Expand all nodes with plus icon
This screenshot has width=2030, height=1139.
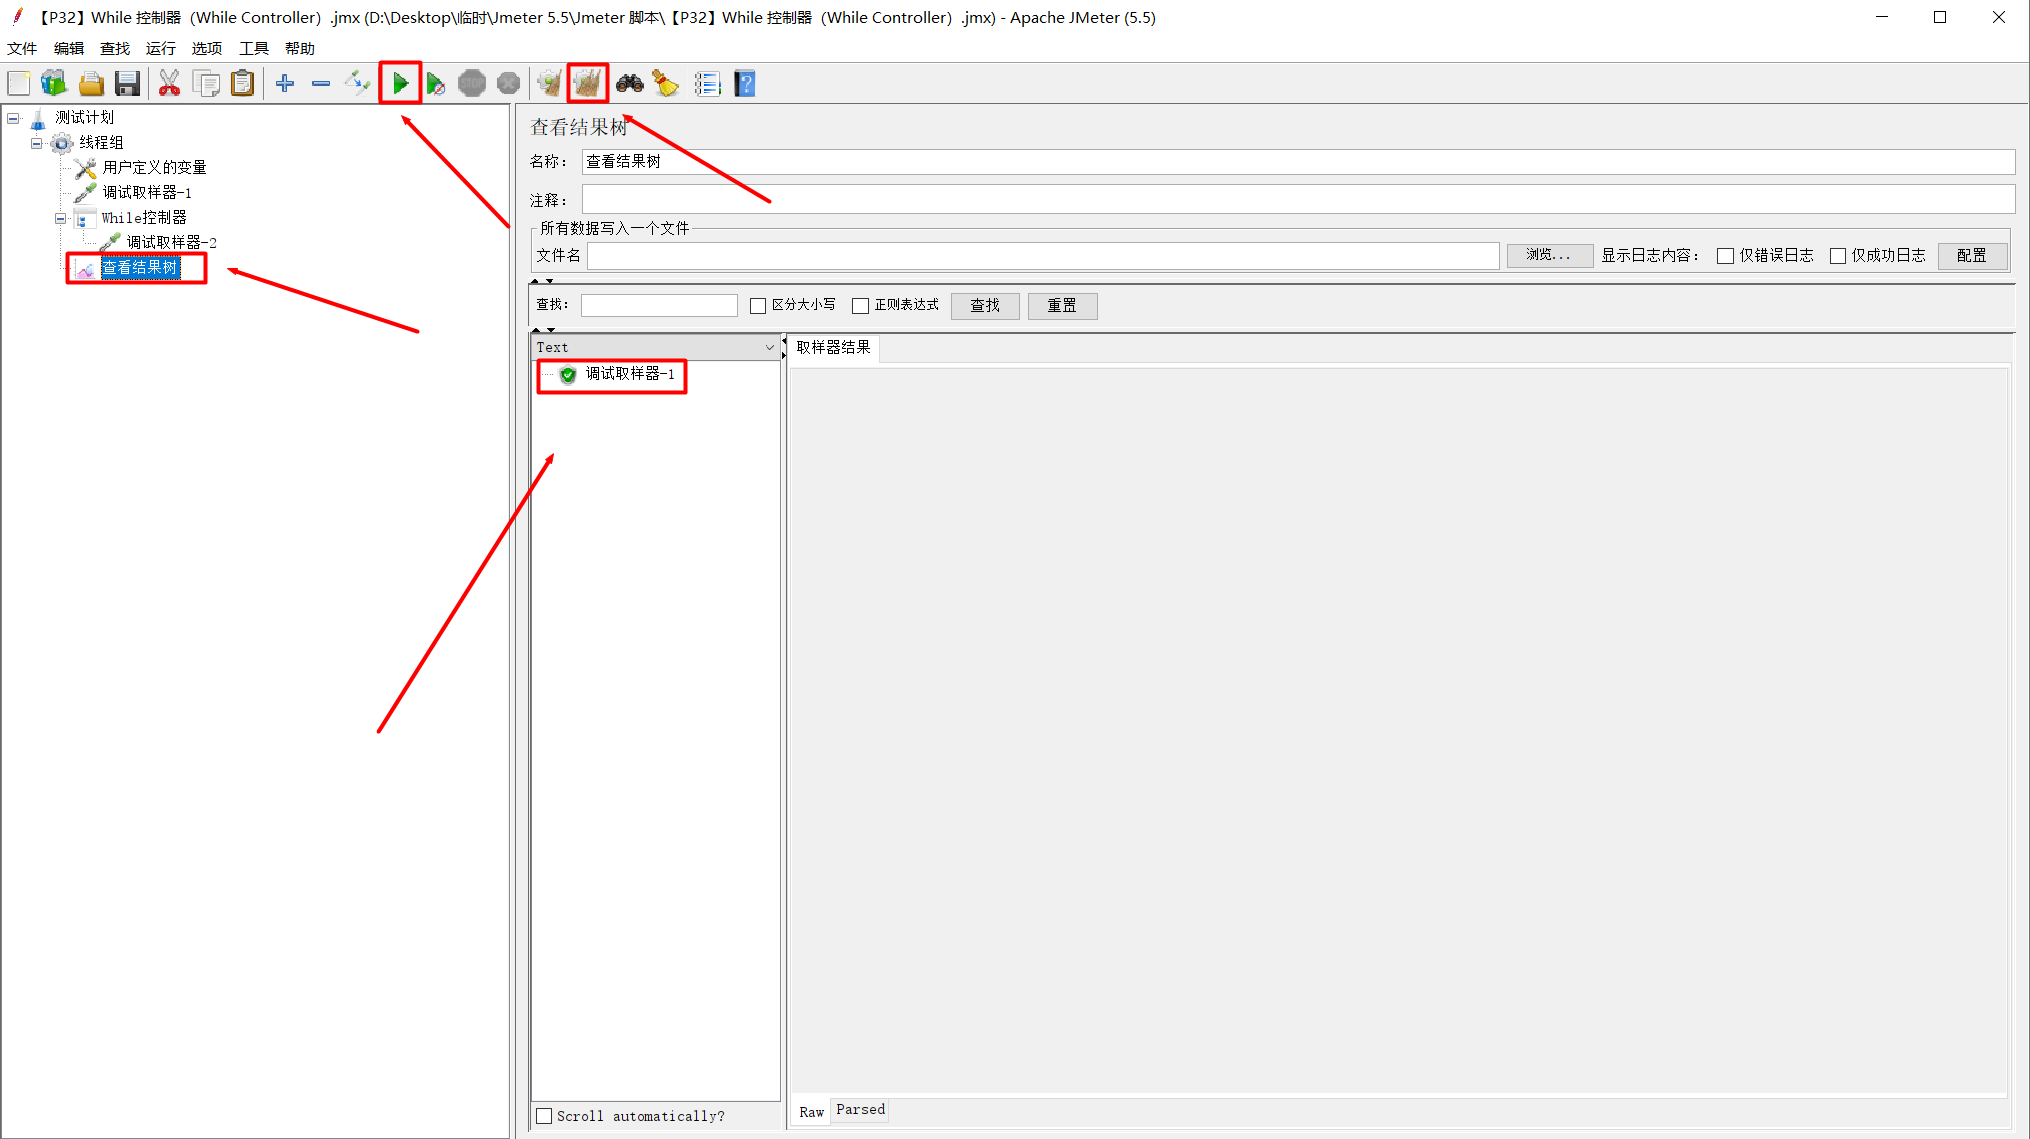[x=285, y=84]
